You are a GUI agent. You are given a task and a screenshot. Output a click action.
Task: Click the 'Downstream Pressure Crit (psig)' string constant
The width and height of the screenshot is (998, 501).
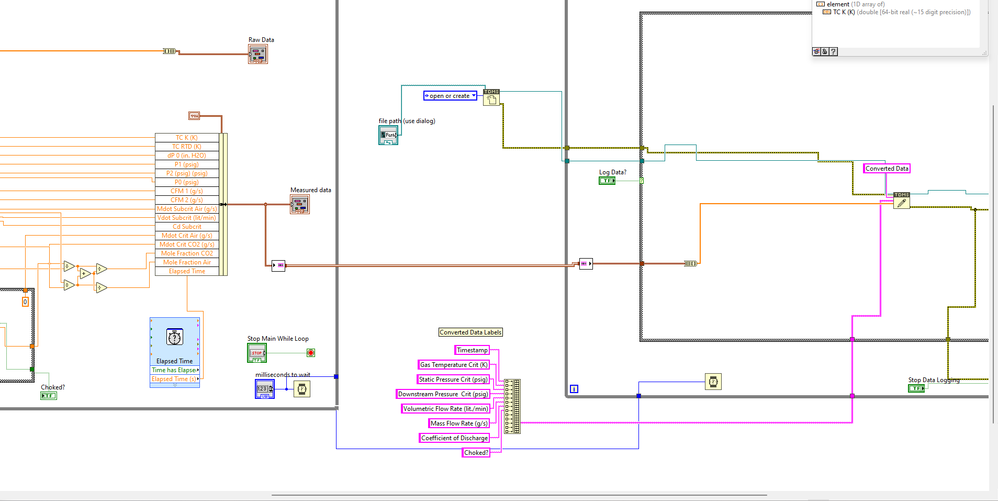click(443, 394)
